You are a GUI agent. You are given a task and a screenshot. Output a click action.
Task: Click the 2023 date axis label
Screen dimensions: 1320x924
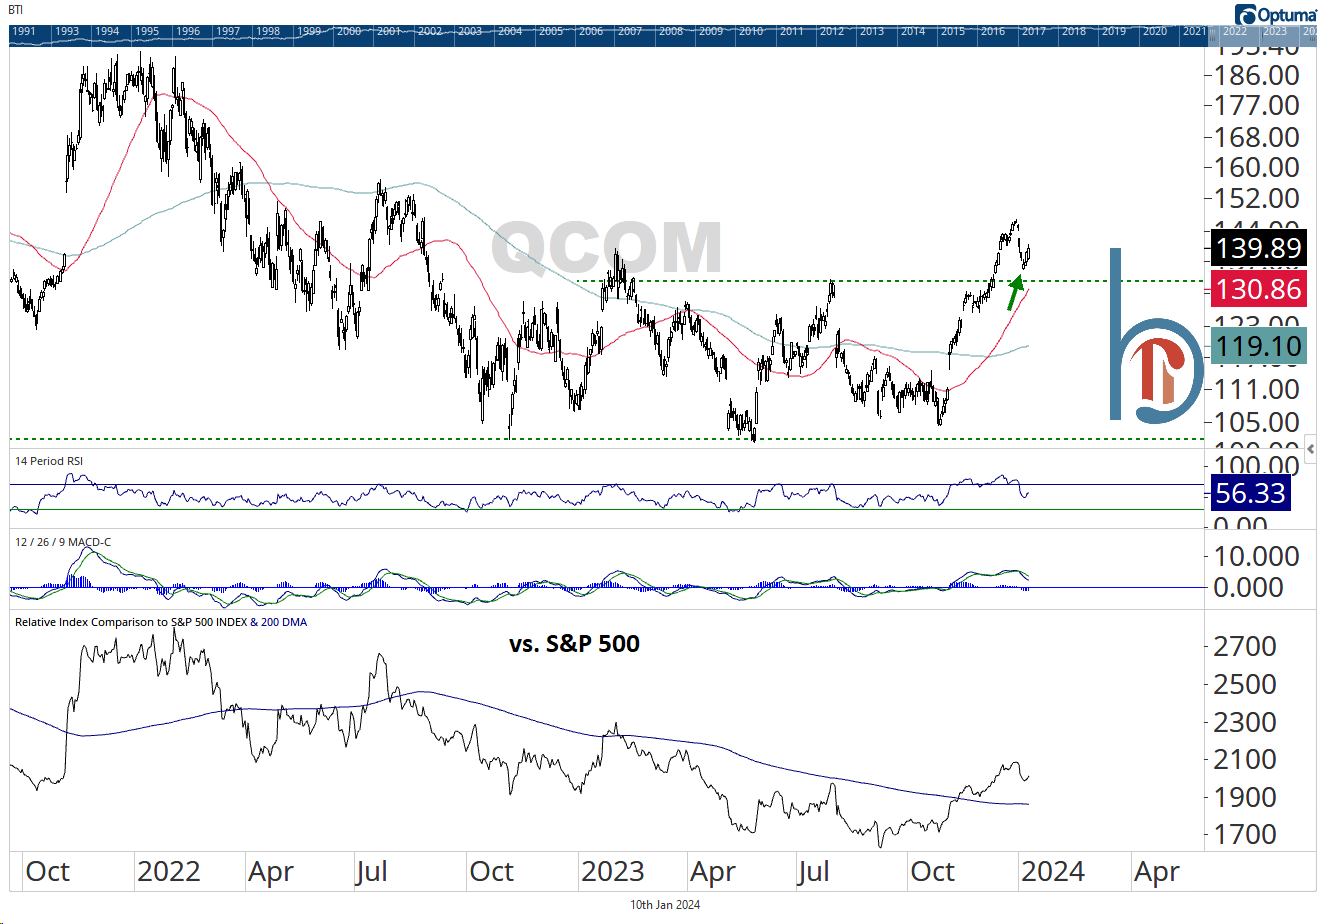pyautogui.click(x=613, y=872)
